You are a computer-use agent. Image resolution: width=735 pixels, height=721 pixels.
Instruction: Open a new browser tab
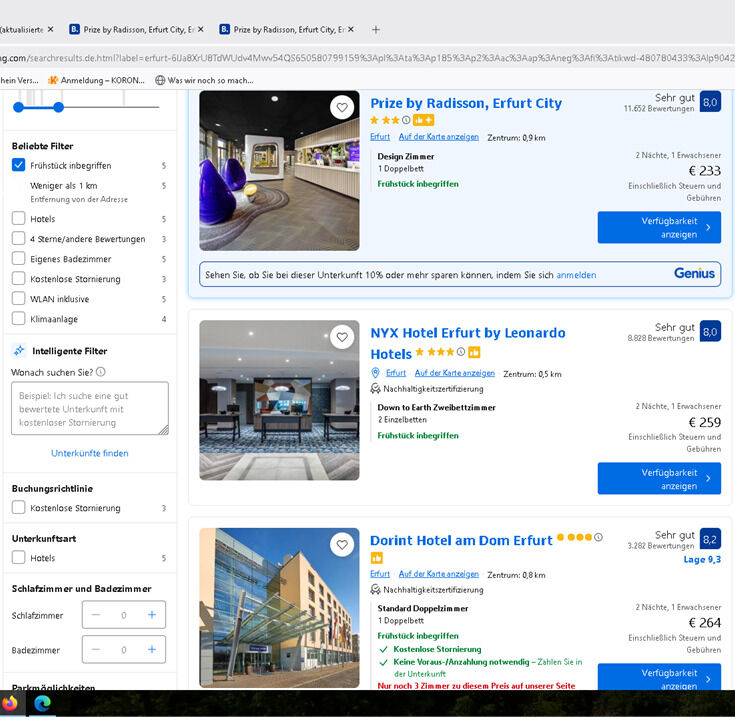376,30
